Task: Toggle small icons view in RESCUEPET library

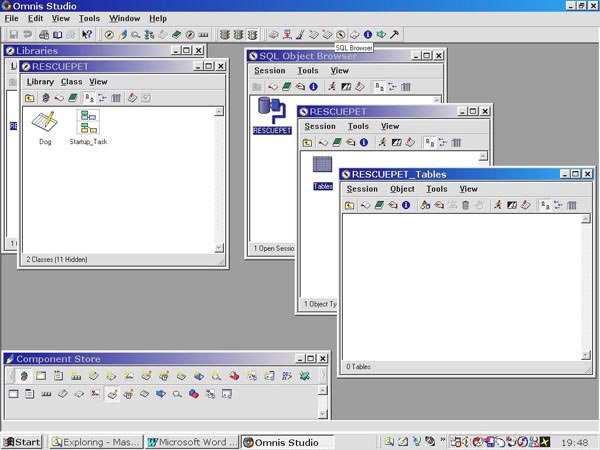Action: (103, 98)
